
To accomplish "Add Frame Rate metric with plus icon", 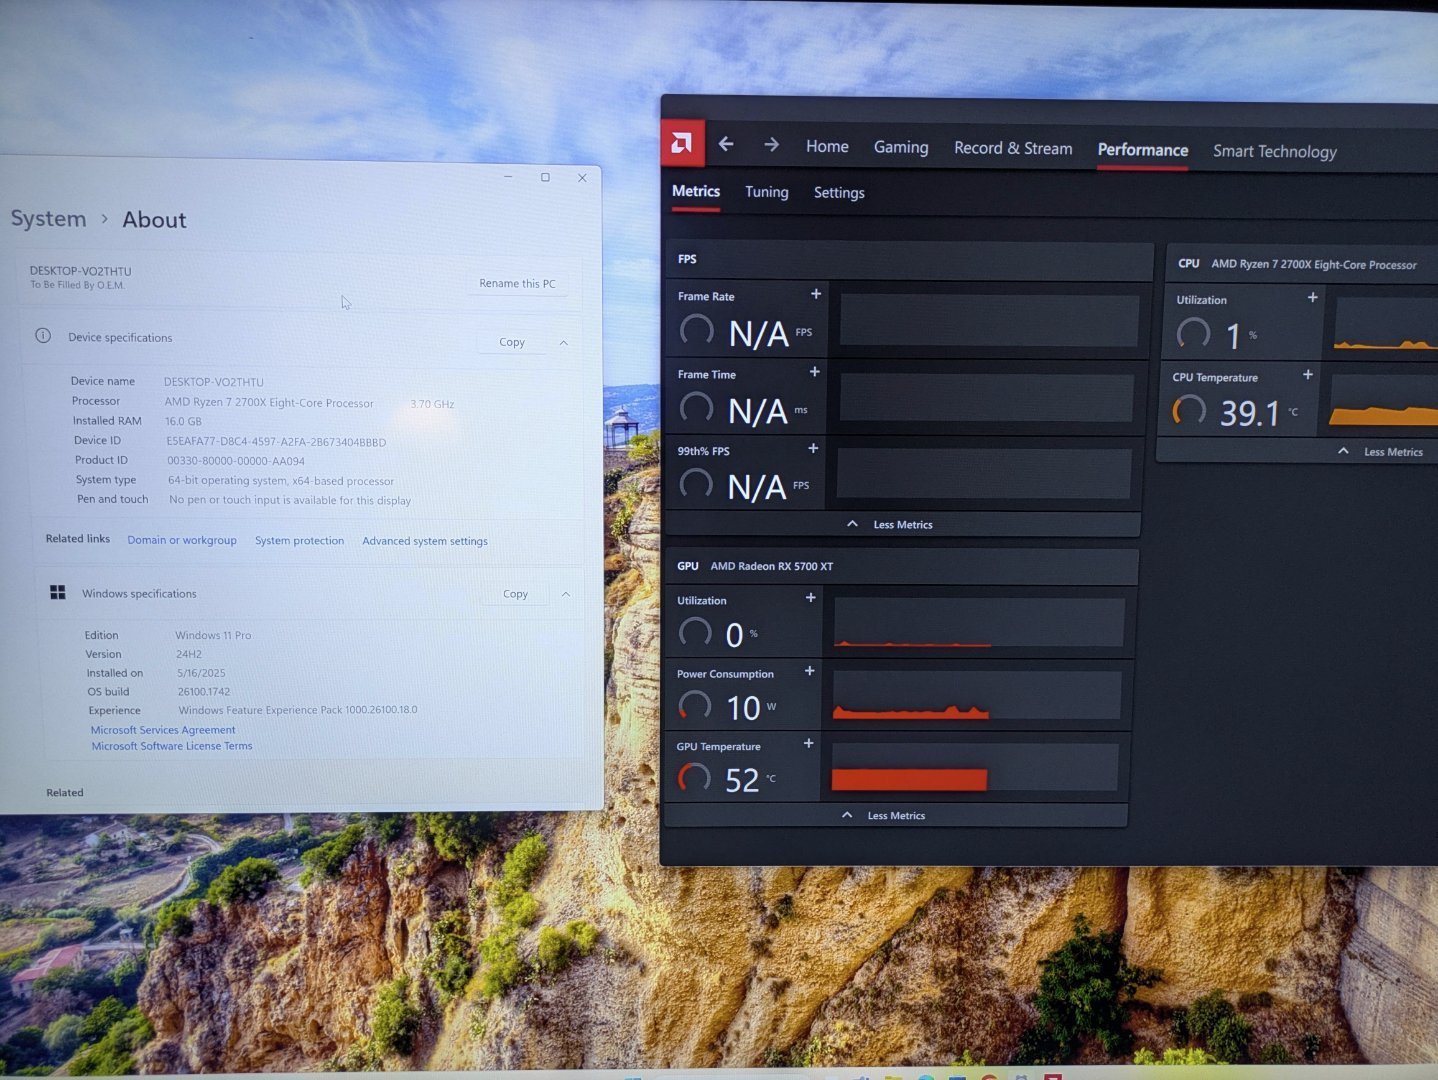I will tap(816, 294).
